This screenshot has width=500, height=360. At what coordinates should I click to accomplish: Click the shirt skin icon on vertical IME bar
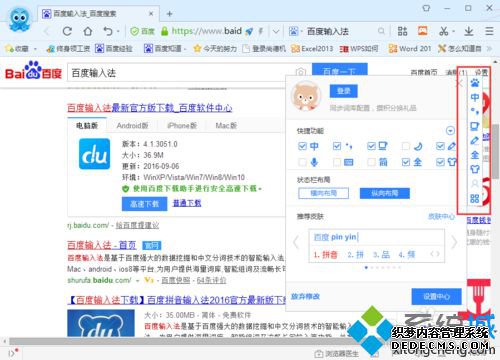(x=475, y=169)
